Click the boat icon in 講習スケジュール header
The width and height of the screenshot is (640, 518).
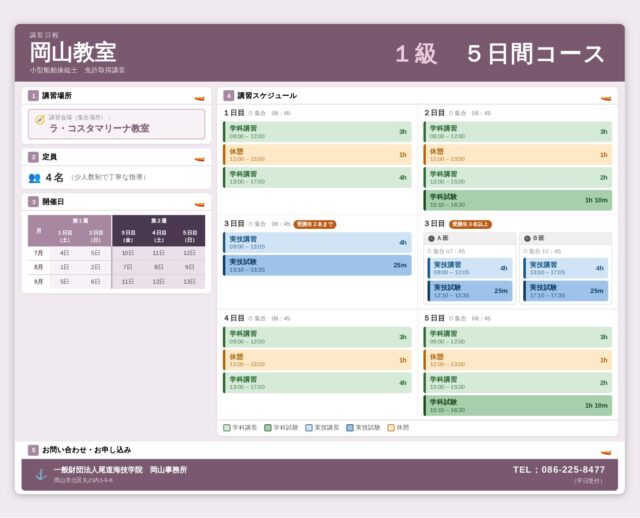[606, 98]
